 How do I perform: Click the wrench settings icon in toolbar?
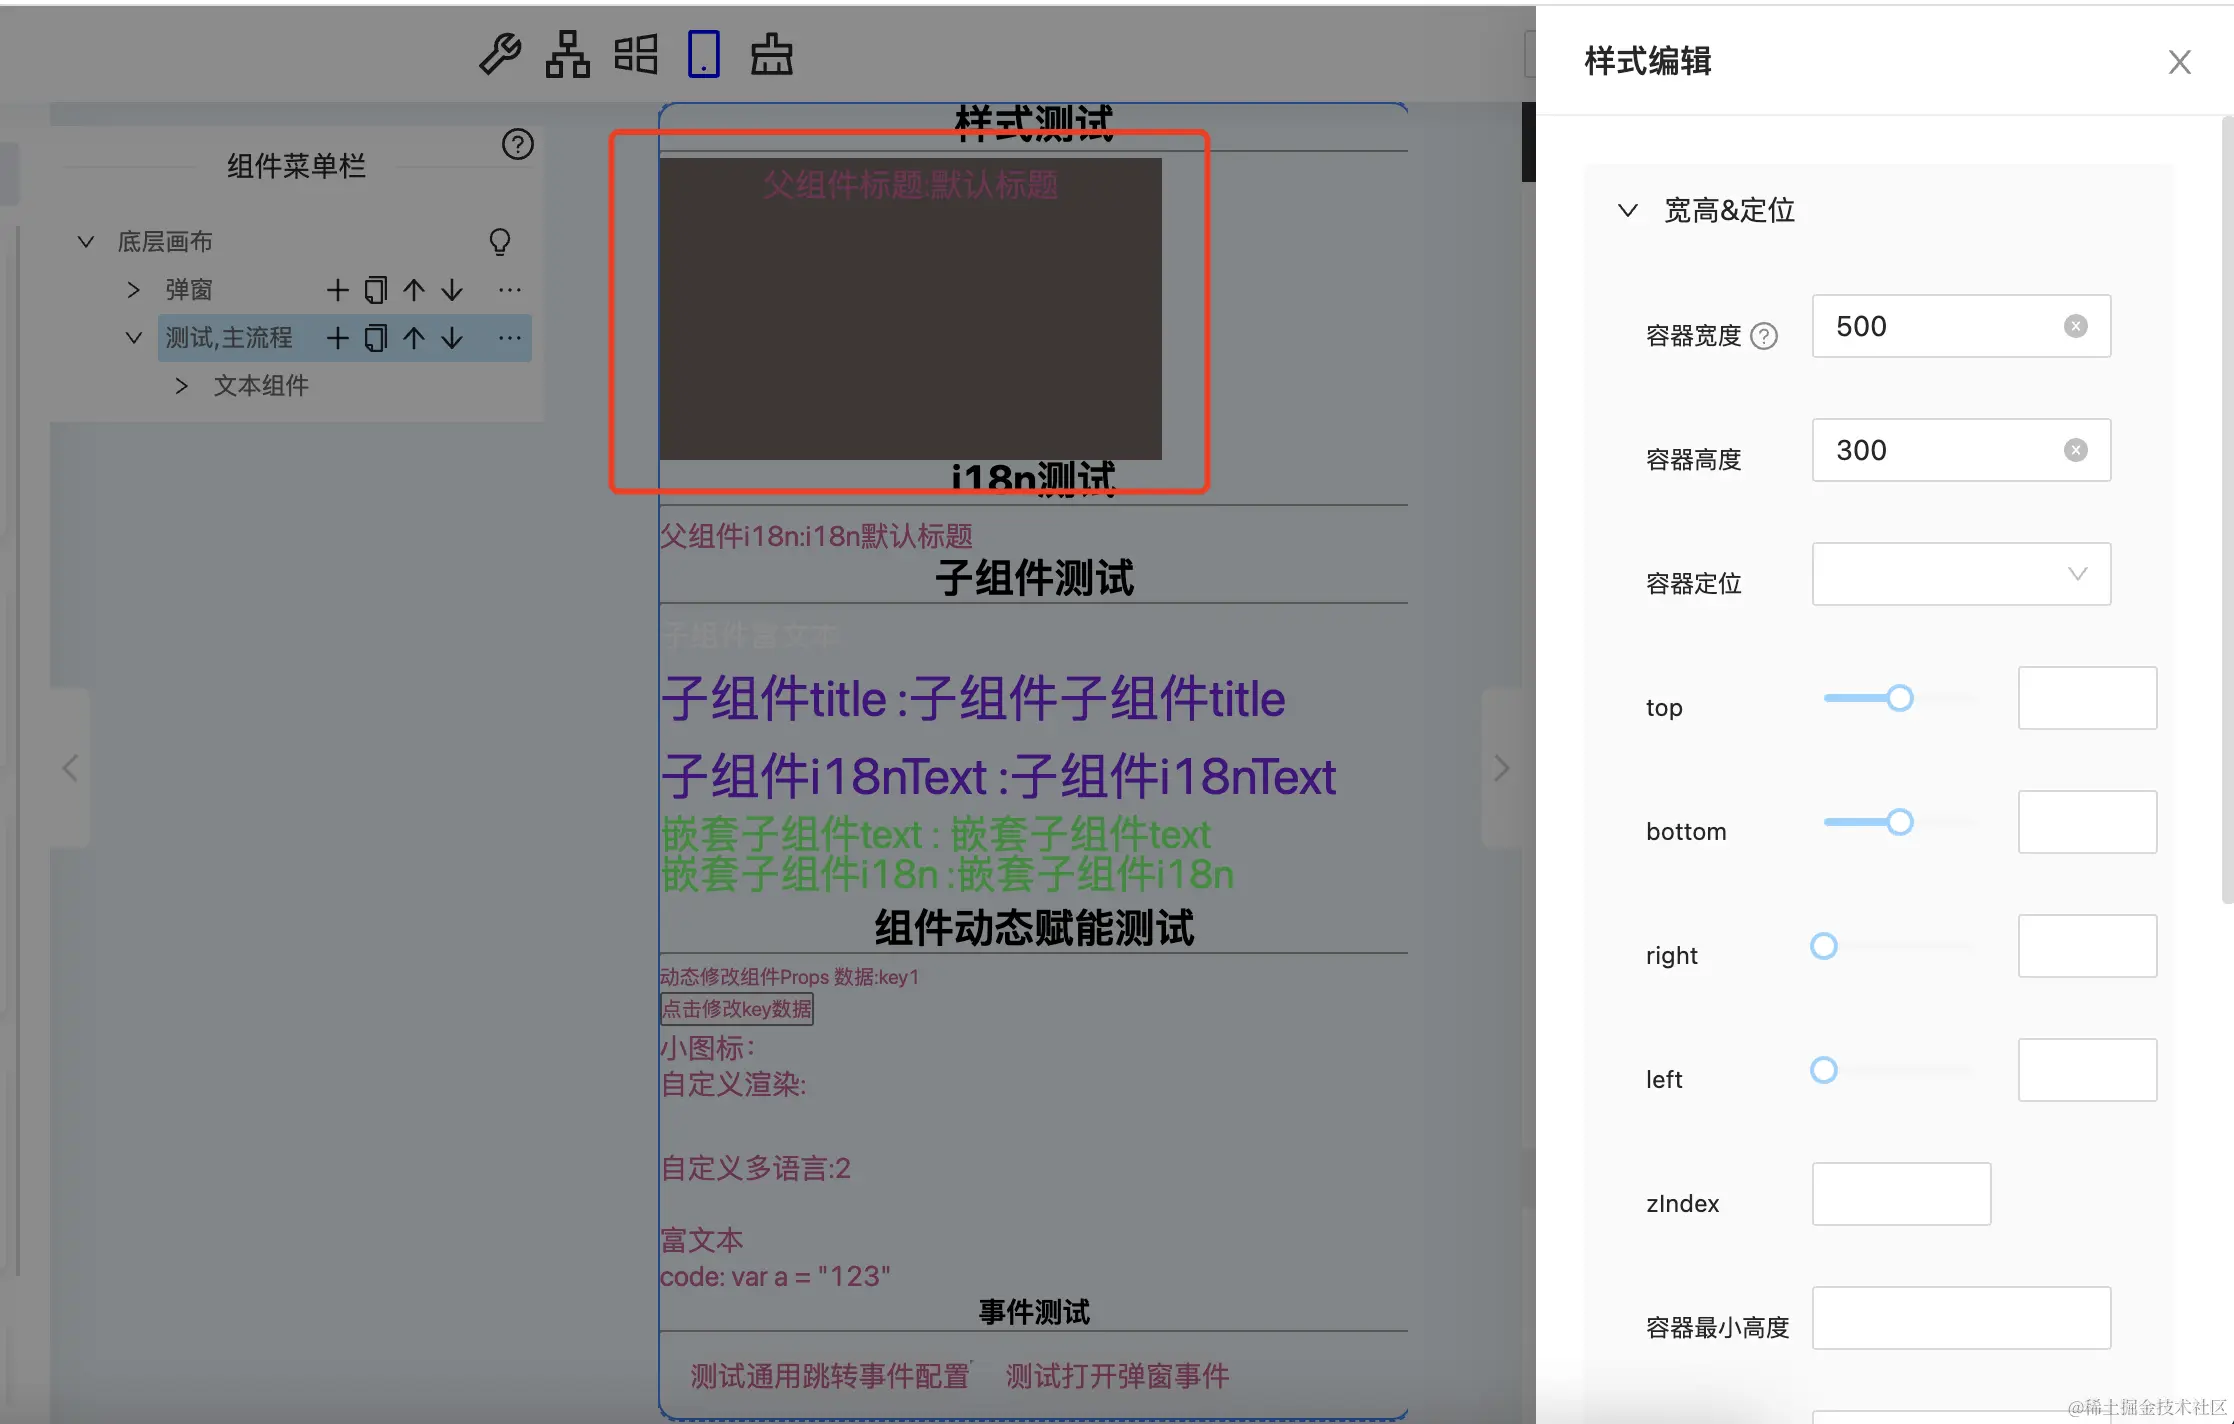tap(500, 54)
